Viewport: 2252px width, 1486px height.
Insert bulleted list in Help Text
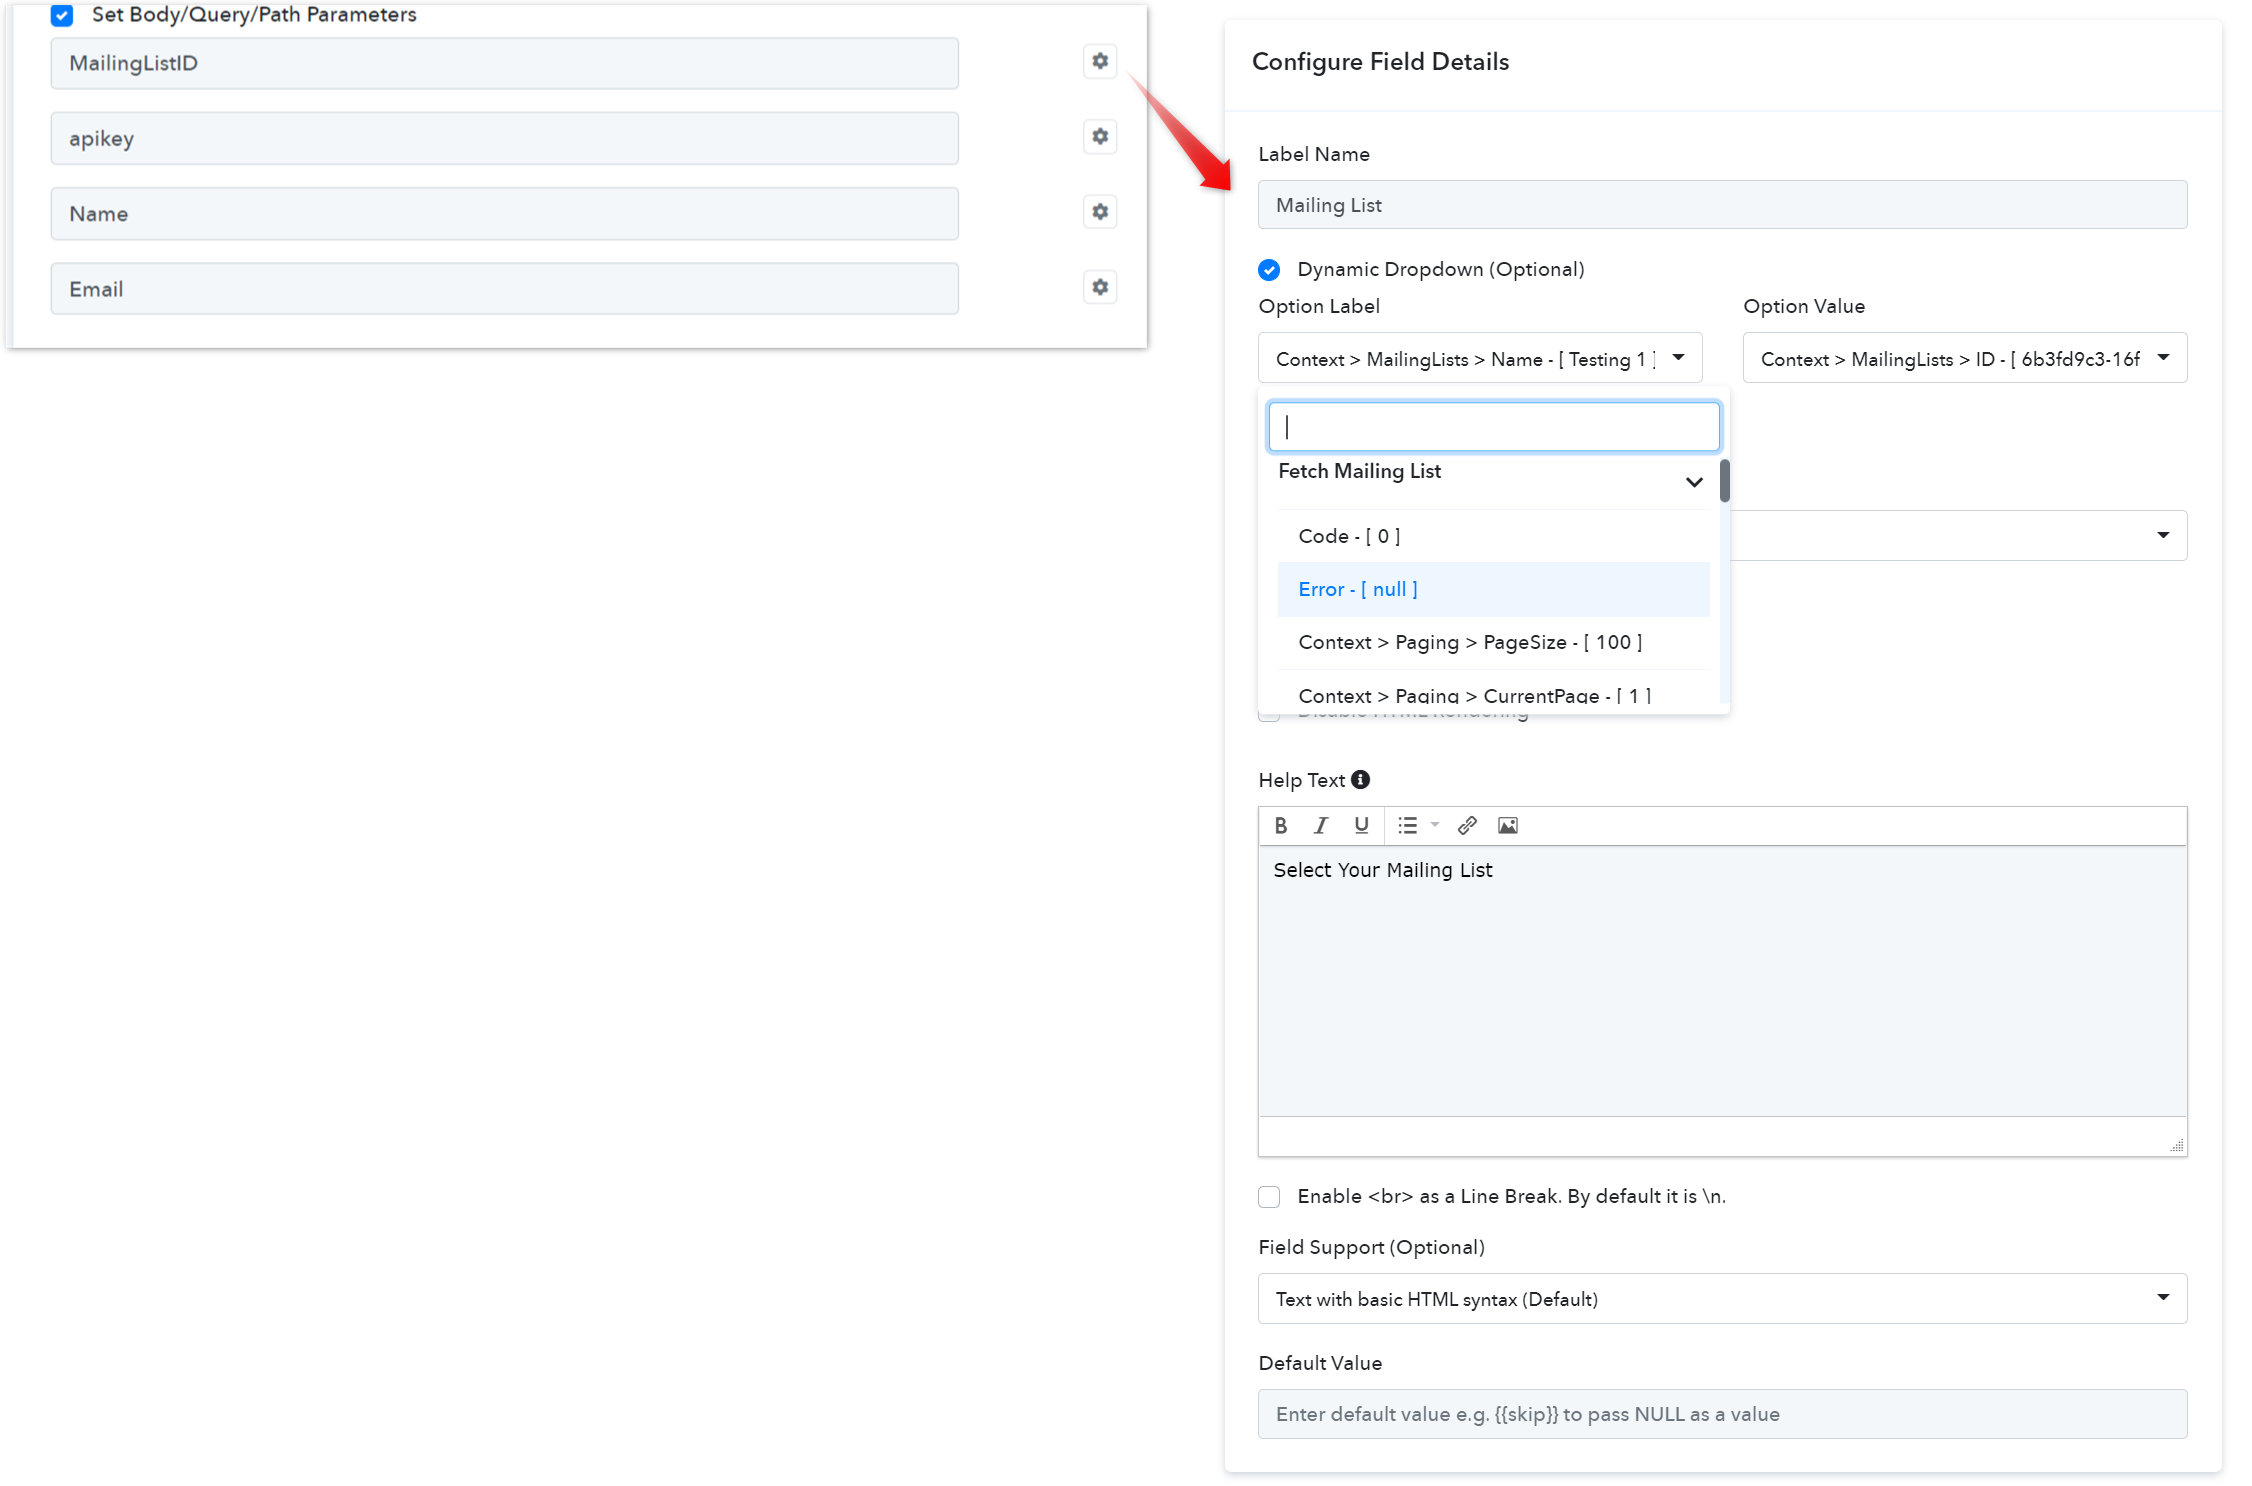point(1407,825)
